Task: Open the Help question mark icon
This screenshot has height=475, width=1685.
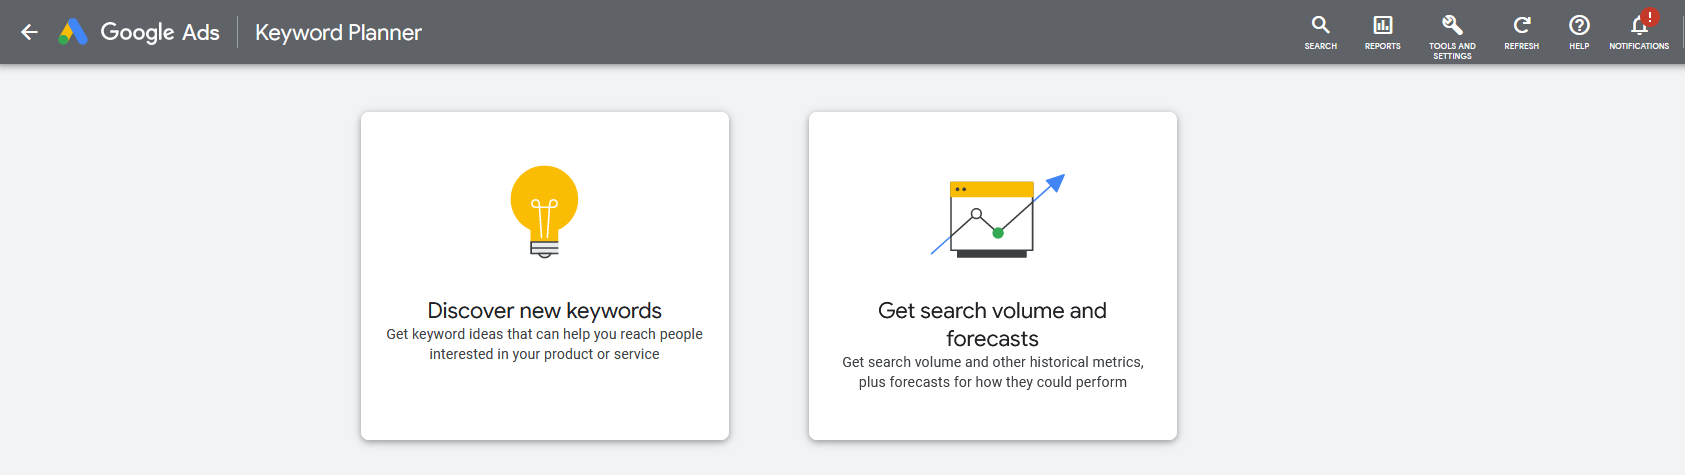Action: point(1579,25)
